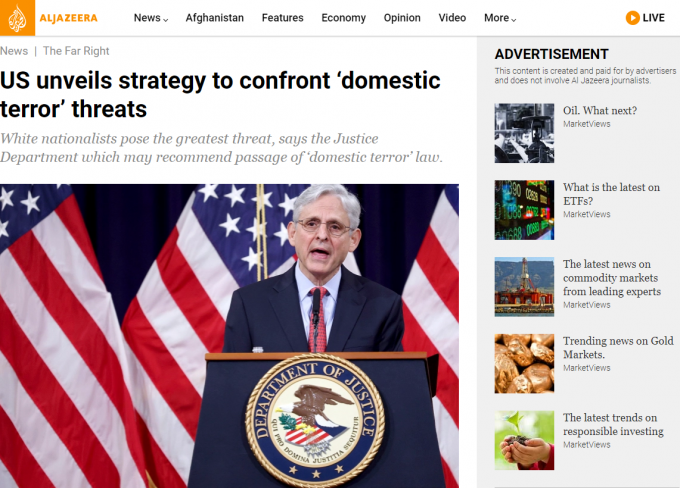The width and height of the screenshot is (680, 488).
Task: Click 'Trending news on Gold Markets' link
Action: point(618,347)
